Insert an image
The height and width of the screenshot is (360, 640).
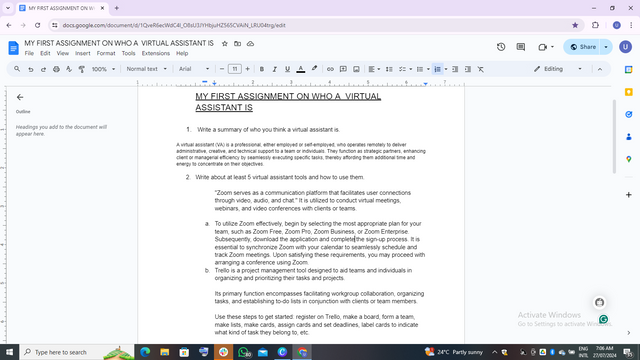356,69
